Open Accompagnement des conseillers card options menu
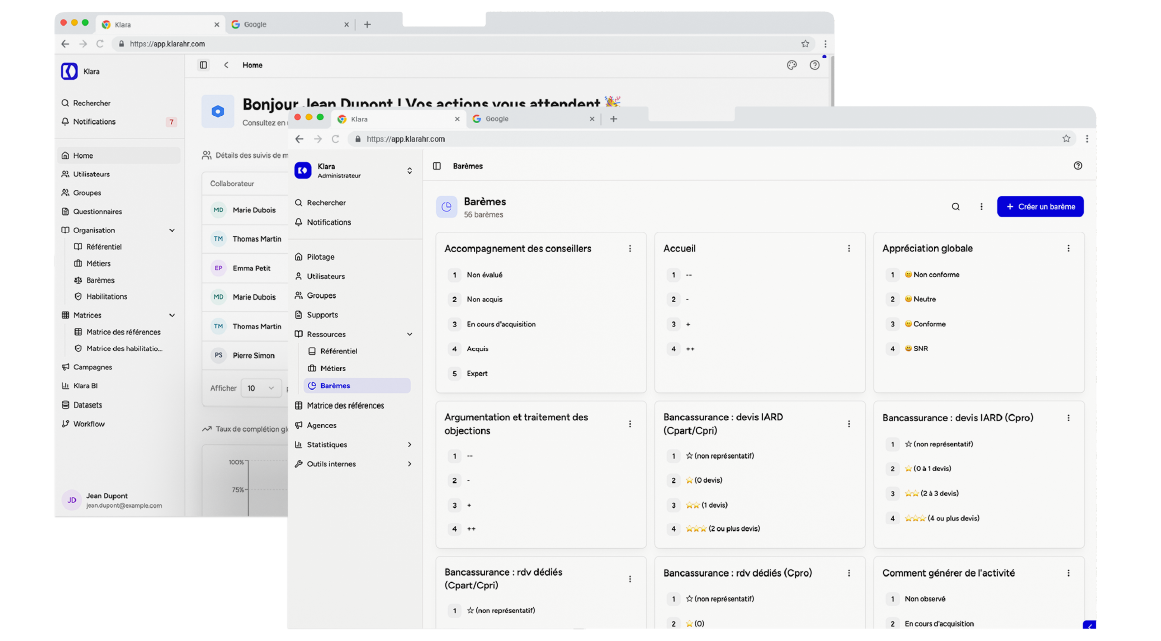1161x641 pixels. (630, 249)
